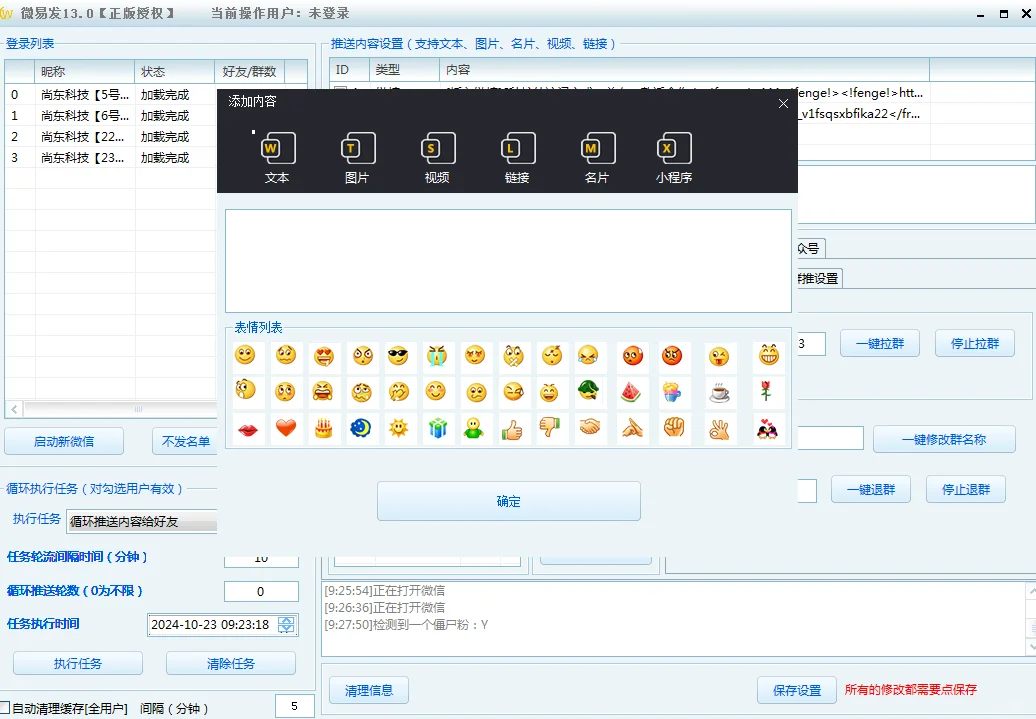Save changes via 保存设置 button
Image resolution: width=1036 pixels, height=719 pixels.
coord(797,691)
